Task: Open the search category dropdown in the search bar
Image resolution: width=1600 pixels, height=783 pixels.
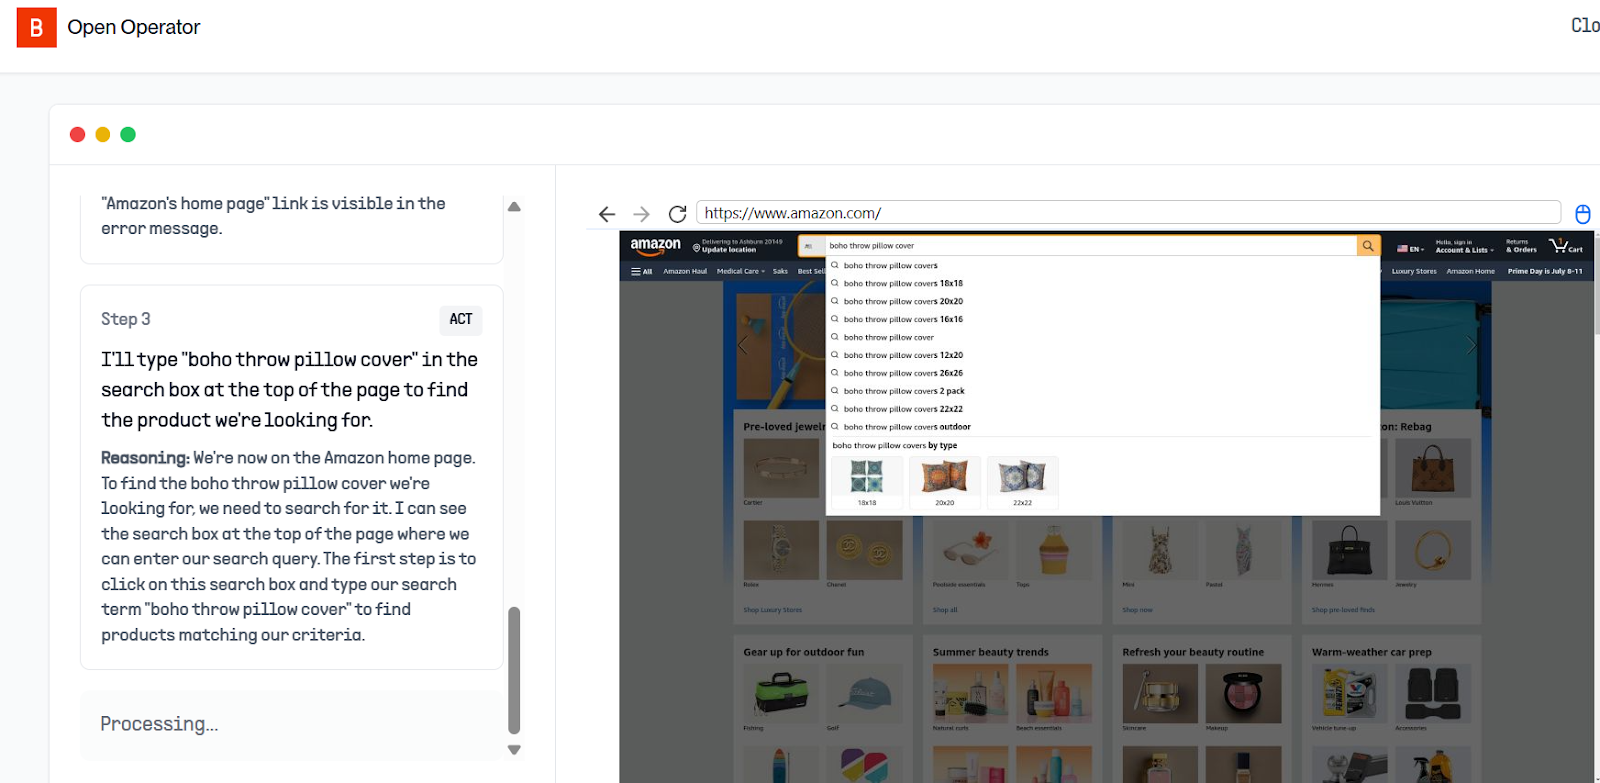Action: click(x=811, y=246)
